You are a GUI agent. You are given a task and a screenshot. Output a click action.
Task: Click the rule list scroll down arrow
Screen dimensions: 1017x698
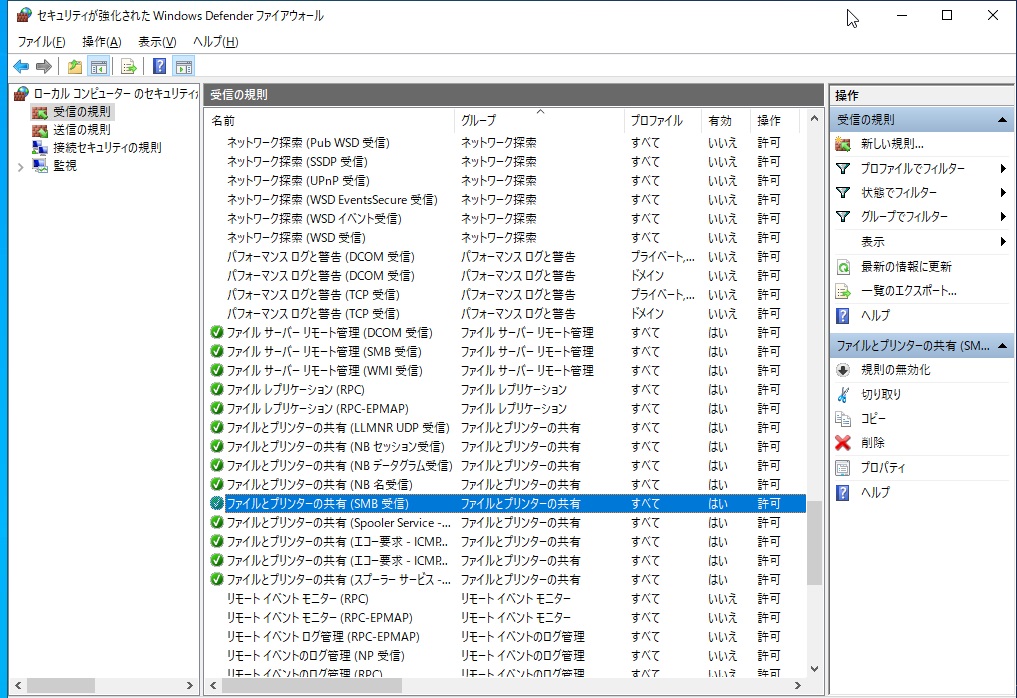tap(814, 669)
